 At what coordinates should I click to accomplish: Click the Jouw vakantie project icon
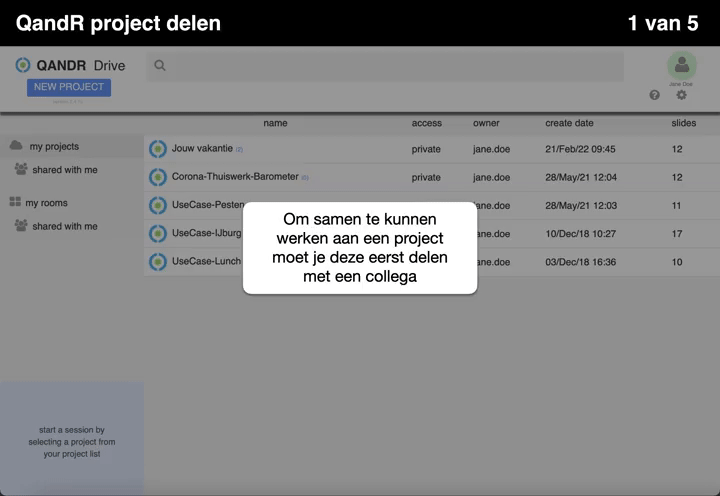click(x=158, y=149)
